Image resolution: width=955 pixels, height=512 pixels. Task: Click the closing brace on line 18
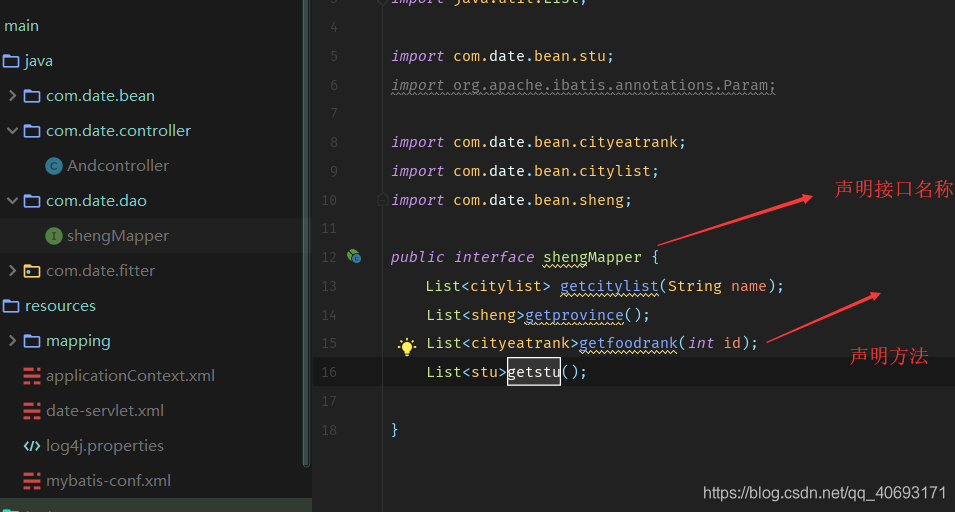click(395, 430)
